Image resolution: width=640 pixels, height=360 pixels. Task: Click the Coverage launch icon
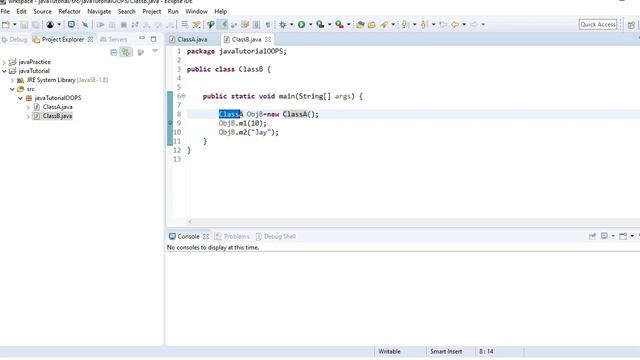(x=320, y=24)
